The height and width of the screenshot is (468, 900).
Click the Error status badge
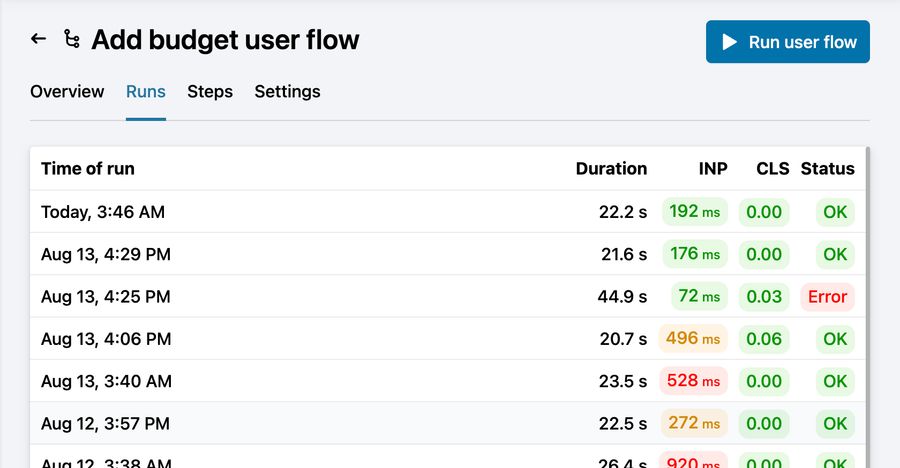coord(827,297)
